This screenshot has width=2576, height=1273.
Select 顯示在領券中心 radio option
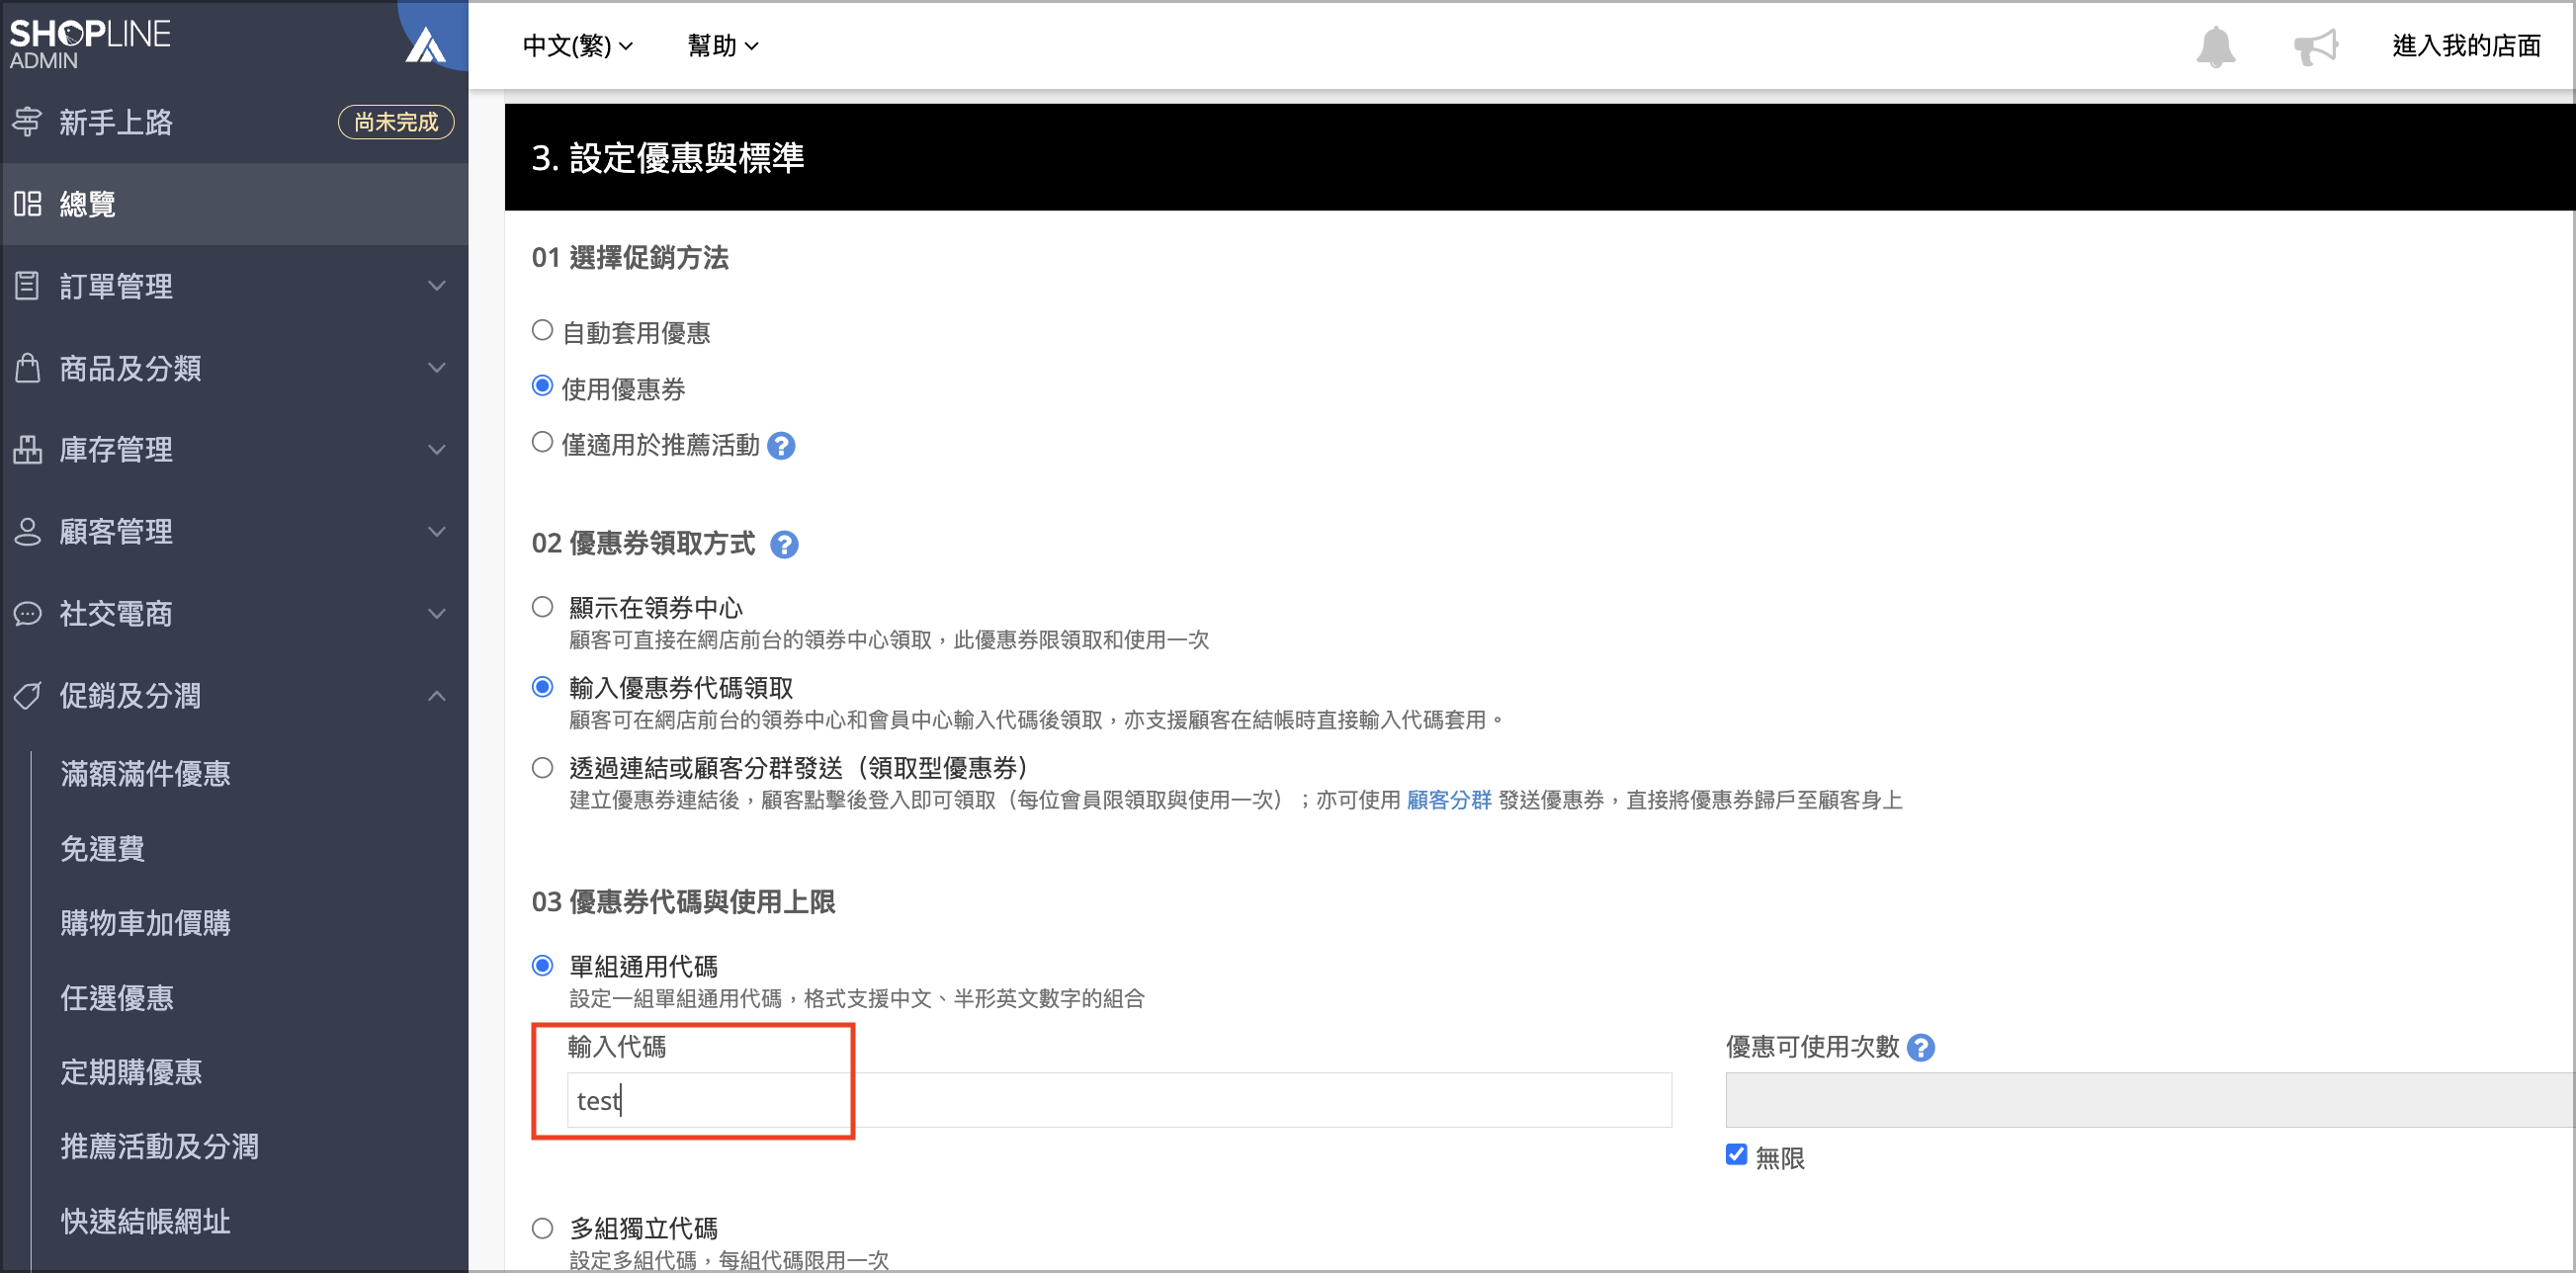[x=542, y=607]
